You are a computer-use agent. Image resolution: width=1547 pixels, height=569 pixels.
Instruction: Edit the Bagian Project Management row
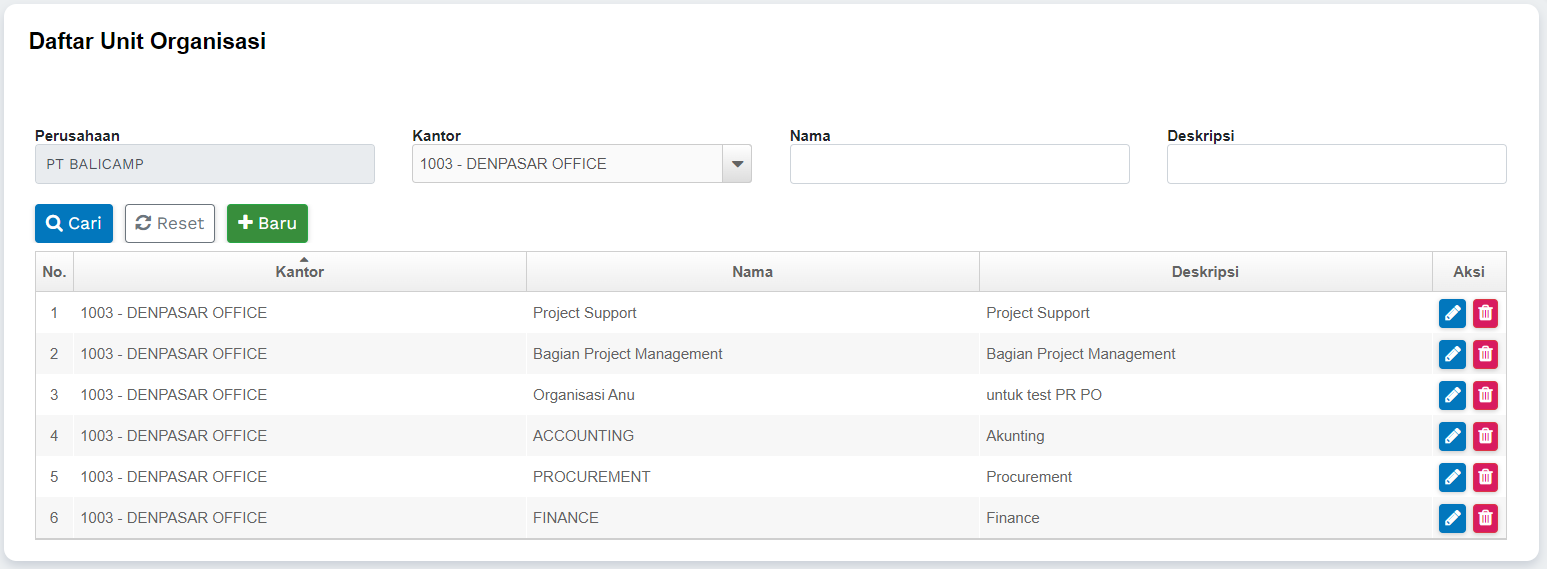[x=1452, y=354]
